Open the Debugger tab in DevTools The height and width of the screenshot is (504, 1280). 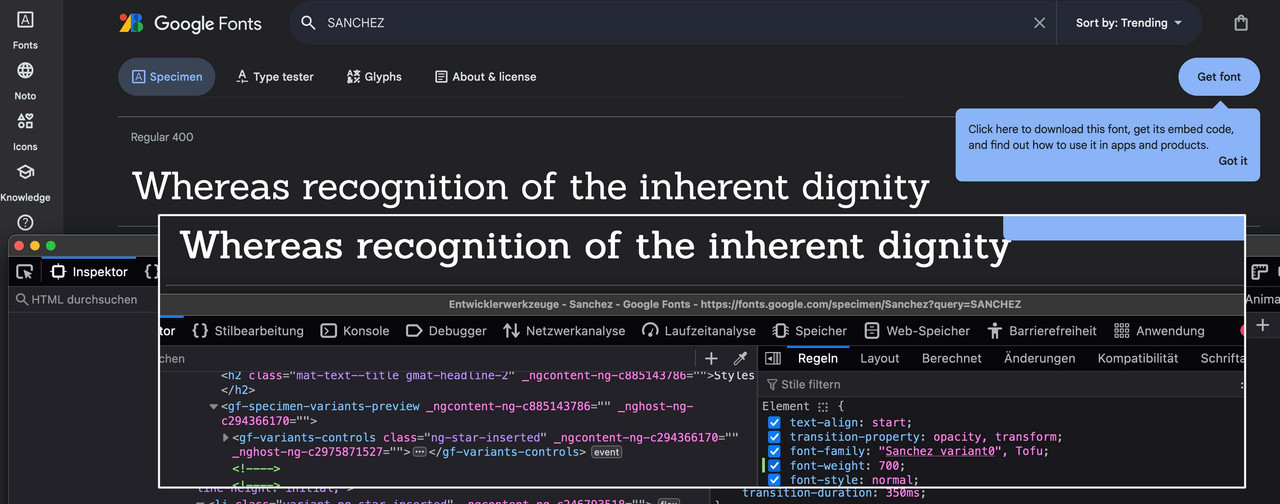[x=446, y=331]
